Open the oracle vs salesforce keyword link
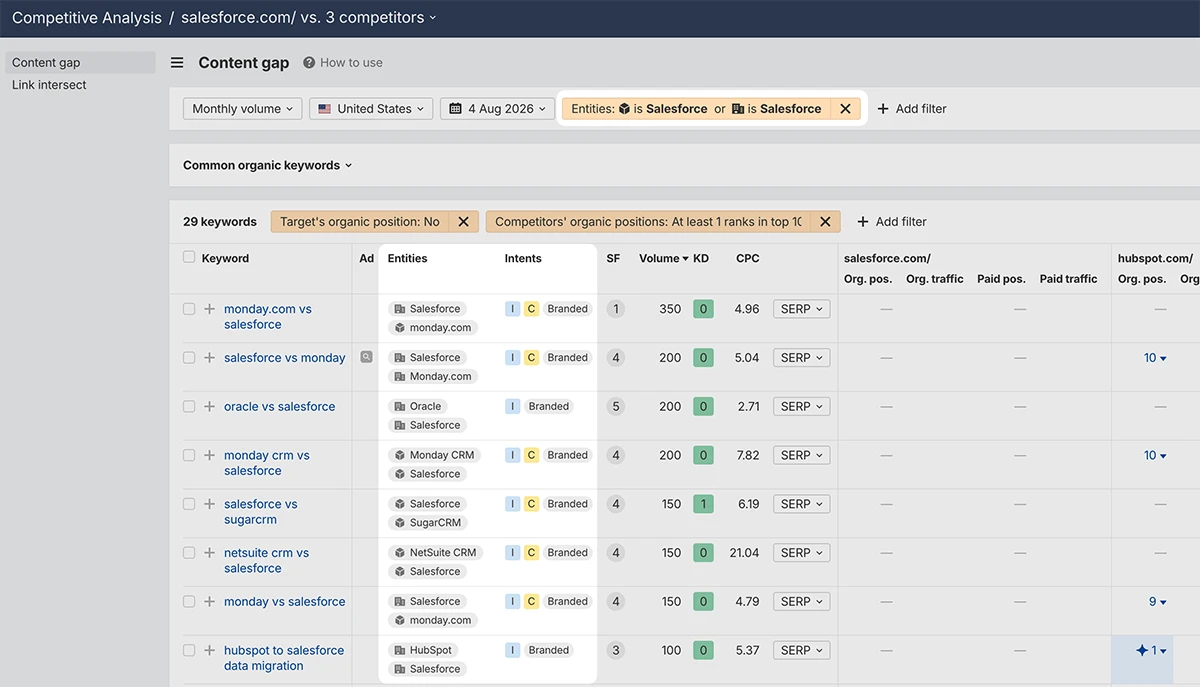The width and height of the screenshot is (1200, 687). tap(279, 407)
